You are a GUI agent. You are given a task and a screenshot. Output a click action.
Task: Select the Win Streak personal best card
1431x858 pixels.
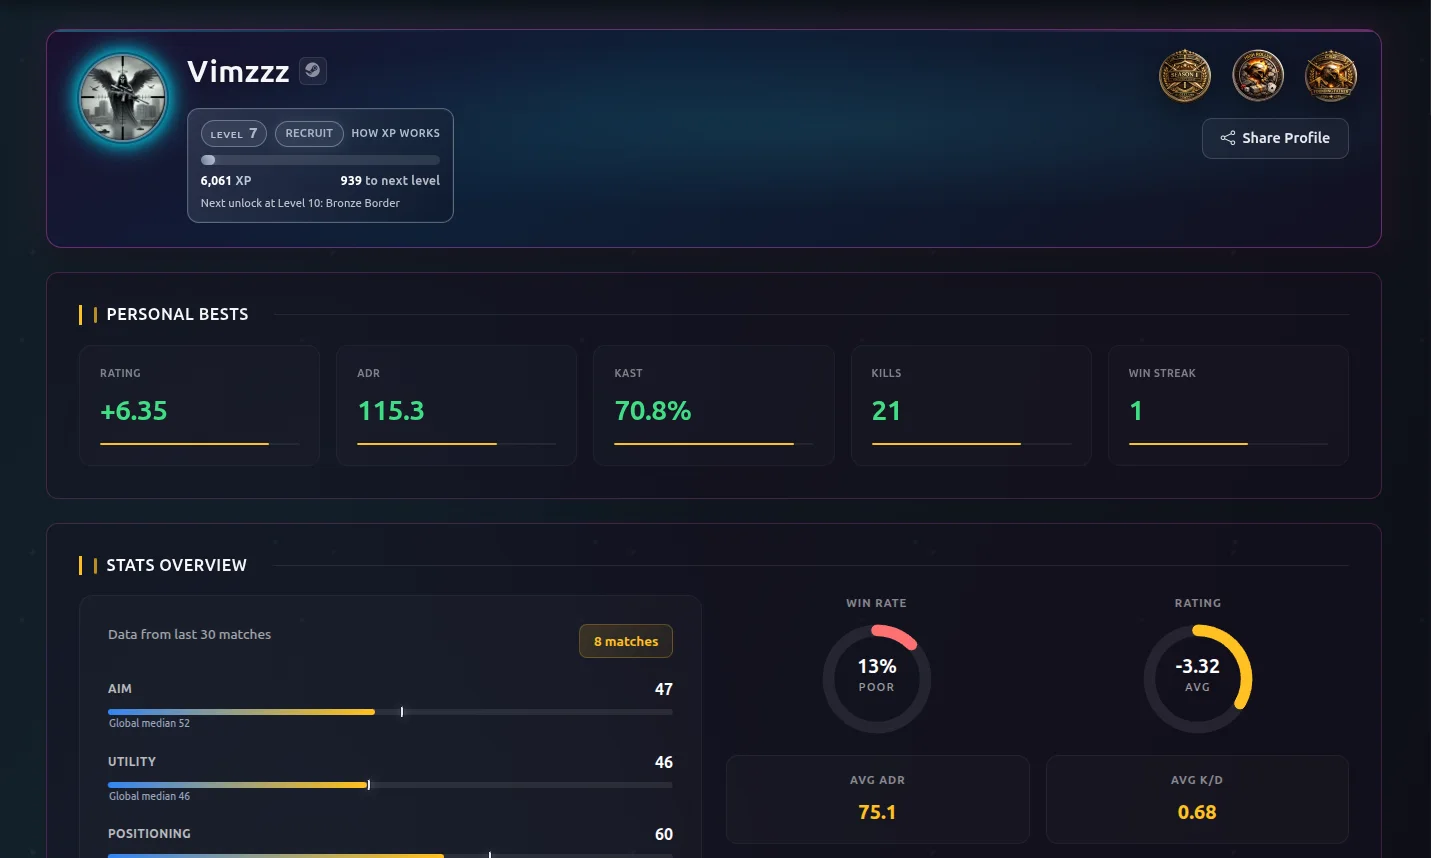click(x=1227, y=405)
